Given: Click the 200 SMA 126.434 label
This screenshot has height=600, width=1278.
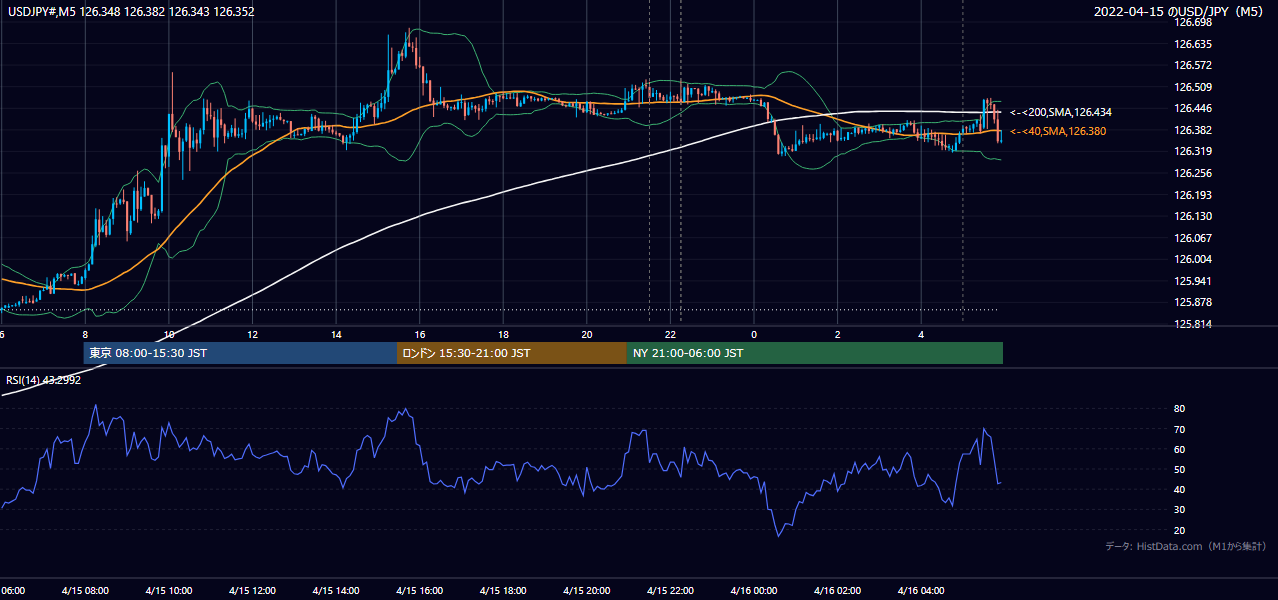Looking at the screenshot, I should (1061, 113).
